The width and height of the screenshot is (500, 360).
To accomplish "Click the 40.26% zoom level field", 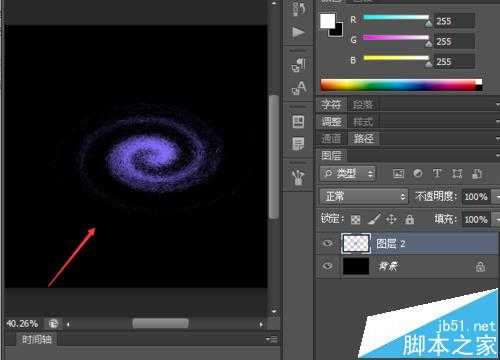I will coord(22,324).
